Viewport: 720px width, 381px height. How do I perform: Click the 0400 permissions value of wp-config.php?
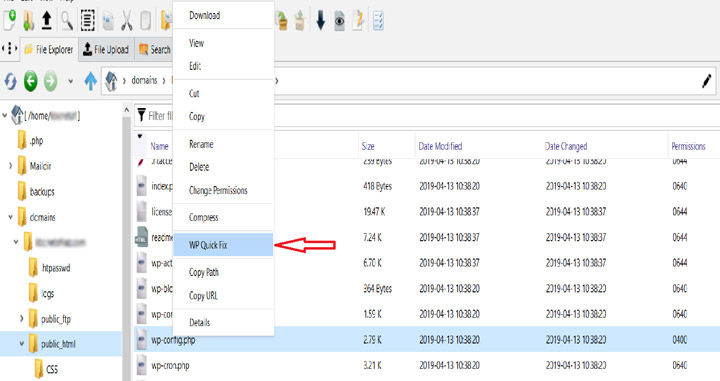[680, 340]
